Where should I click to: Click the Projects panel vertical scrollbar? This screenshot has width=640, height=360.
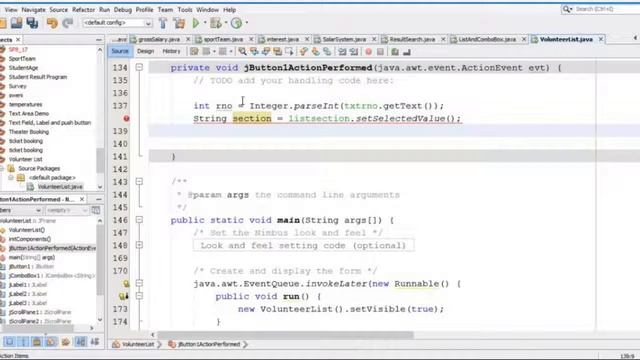tap(100, 161)
